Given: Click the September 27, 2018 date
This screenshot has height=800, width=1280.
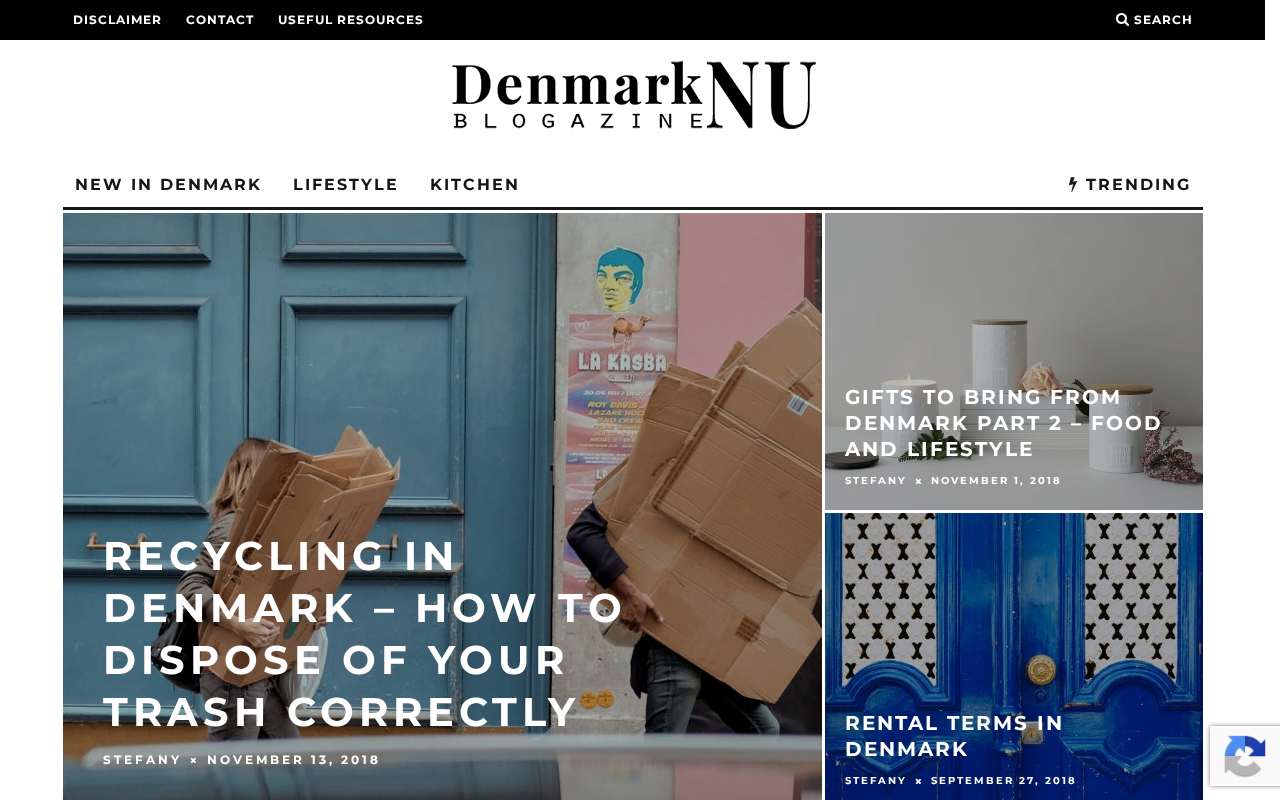Looking at the screenshot, I should [1003, 781].
